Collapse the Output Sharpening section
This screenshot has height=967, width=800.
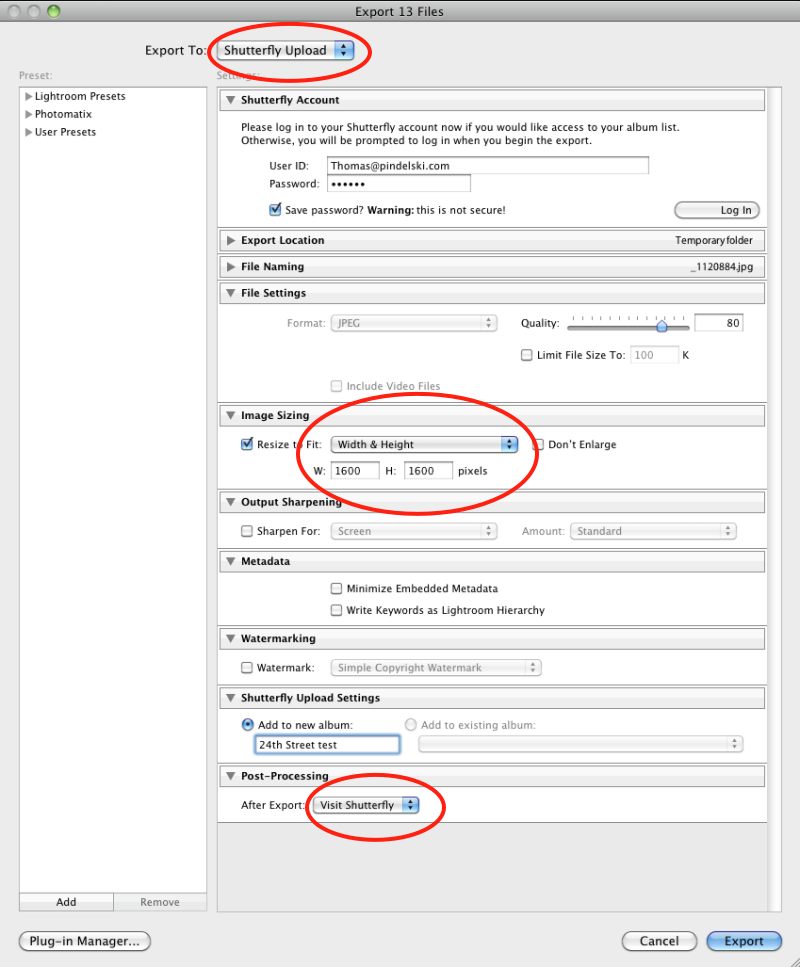[x=231, y=502]
